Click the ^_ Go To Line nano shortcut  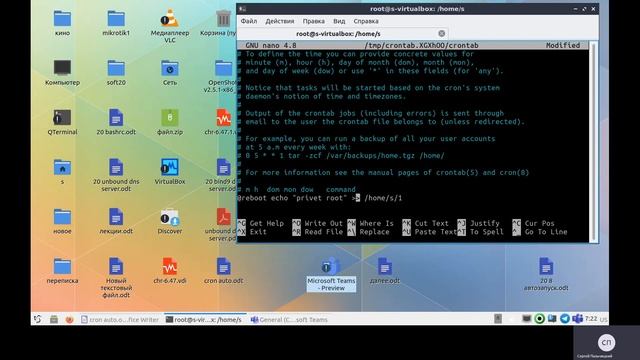point(540,232)
